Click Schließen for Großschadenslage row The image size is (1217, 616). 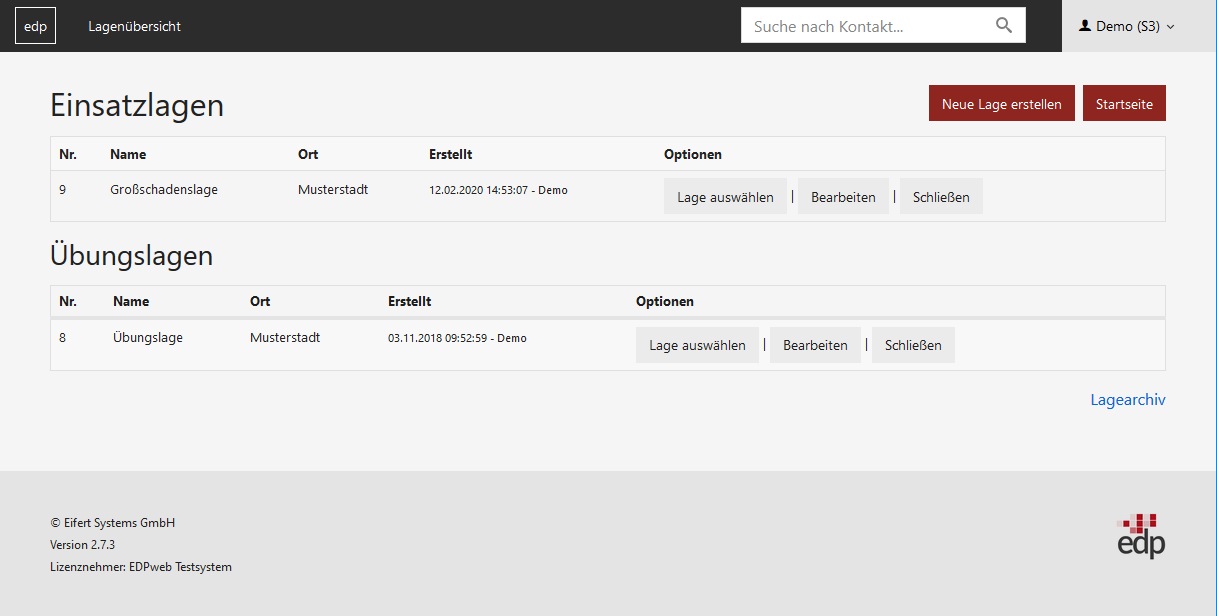pos(941,197)
